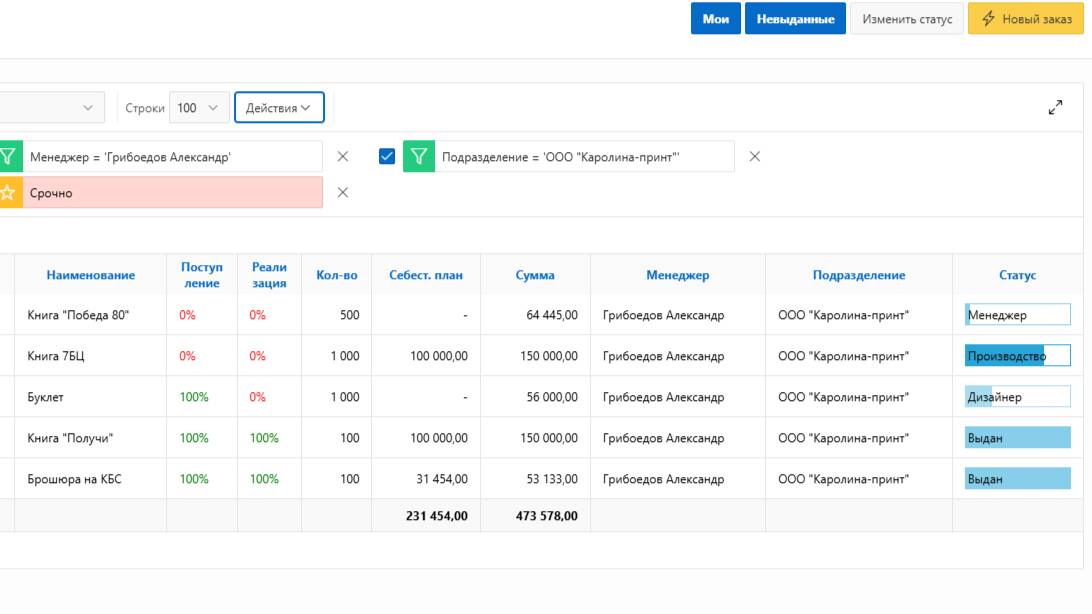Screen dimensions: 1092x614
Task: Click the Статус column header
Action: click(1017, 275)
